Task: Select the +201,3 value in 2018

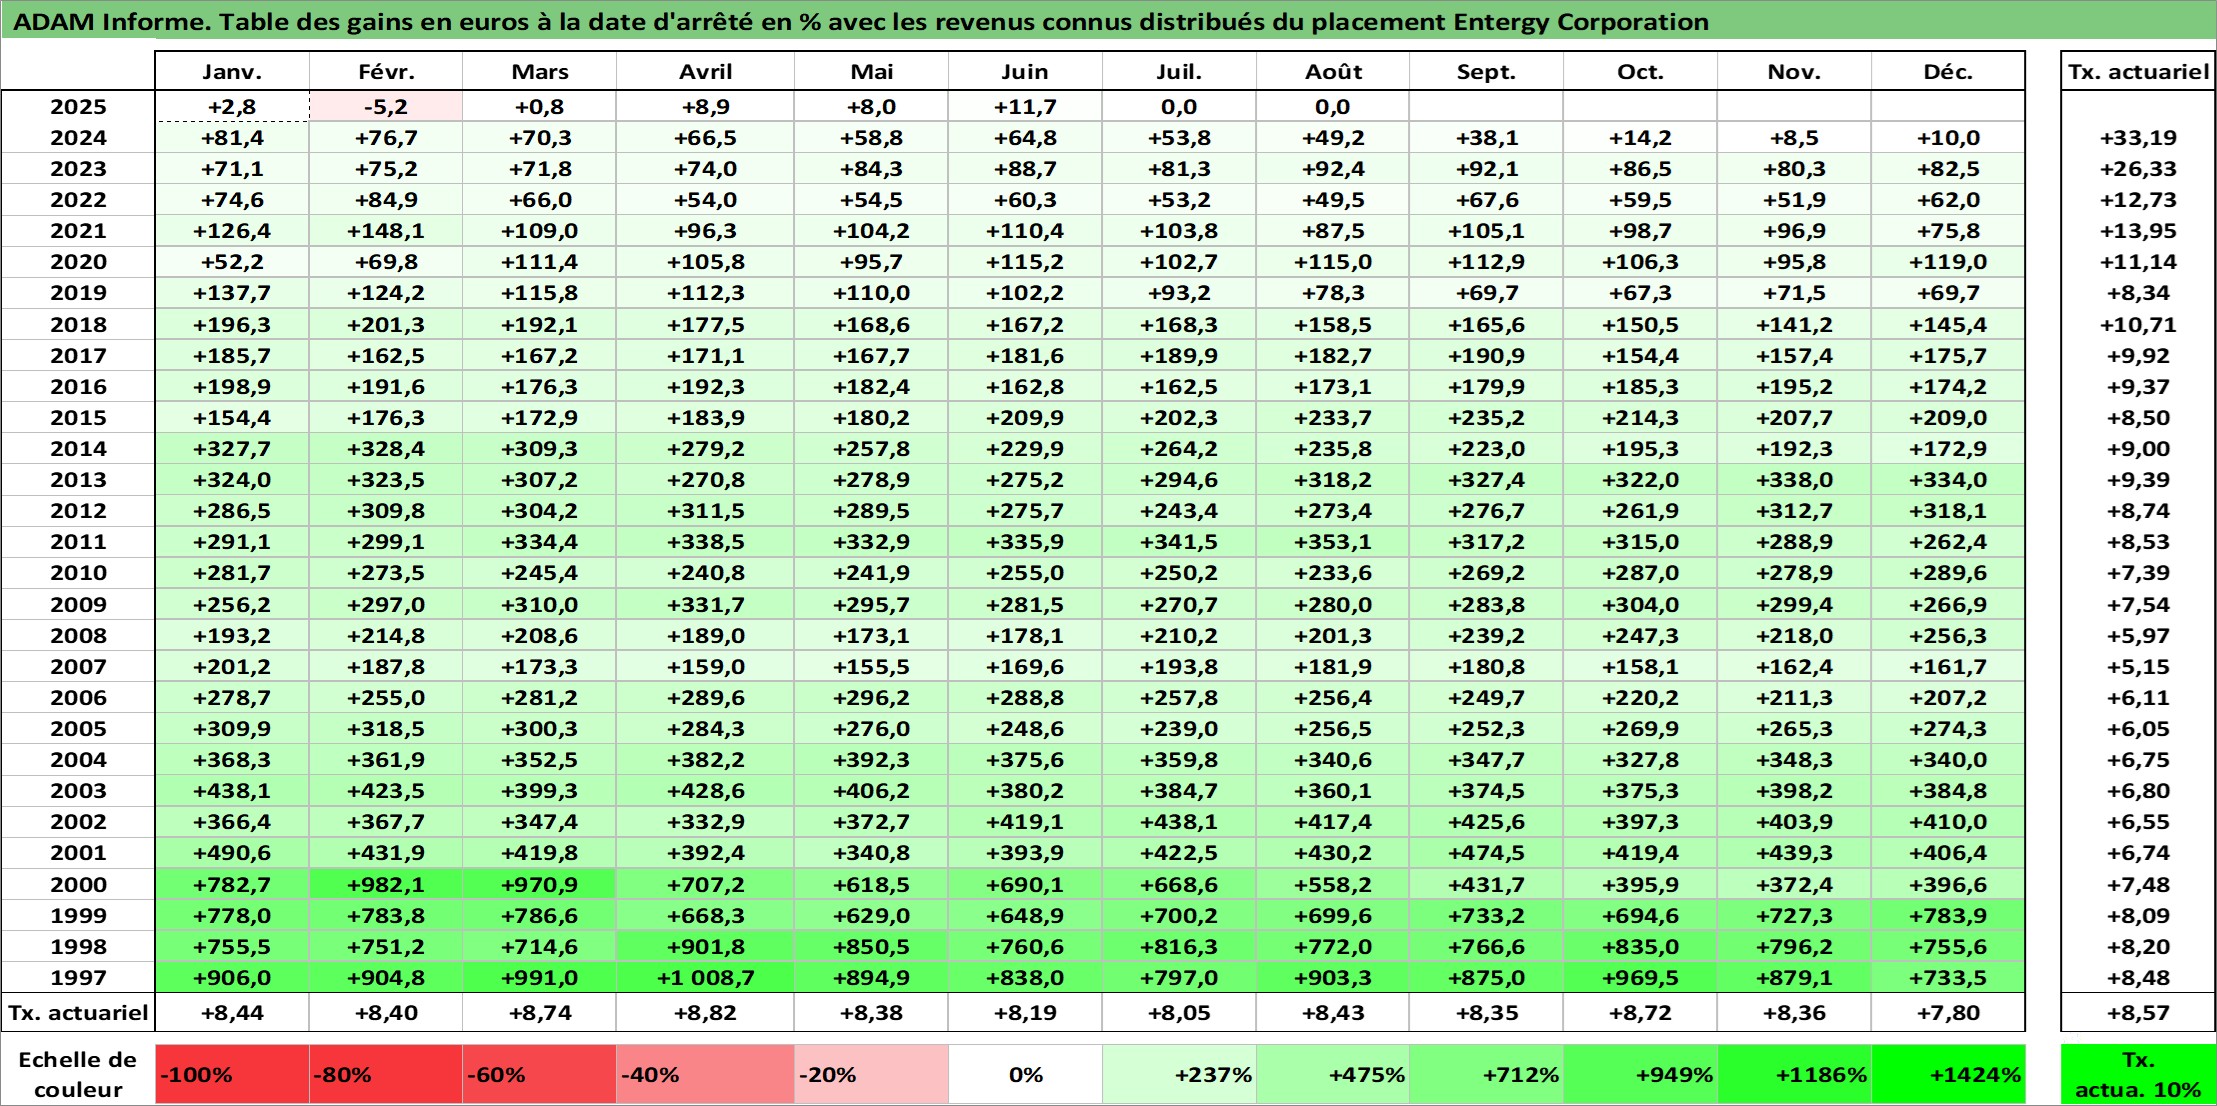Action: tap(386, 325)
